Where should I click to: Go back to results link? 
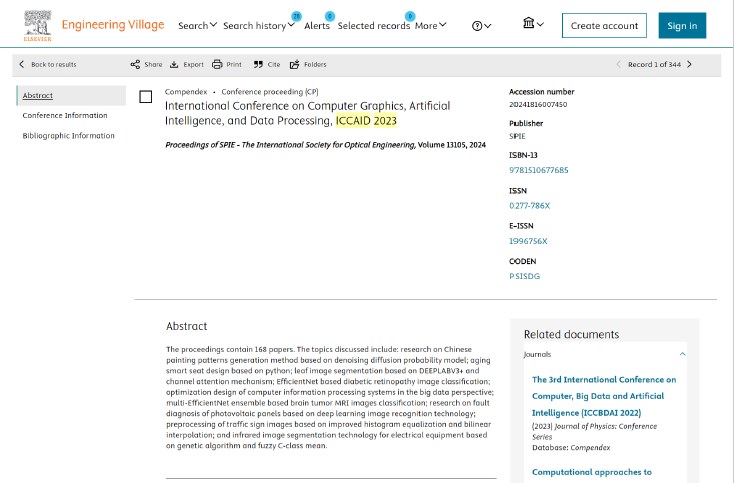click(48, 65)
